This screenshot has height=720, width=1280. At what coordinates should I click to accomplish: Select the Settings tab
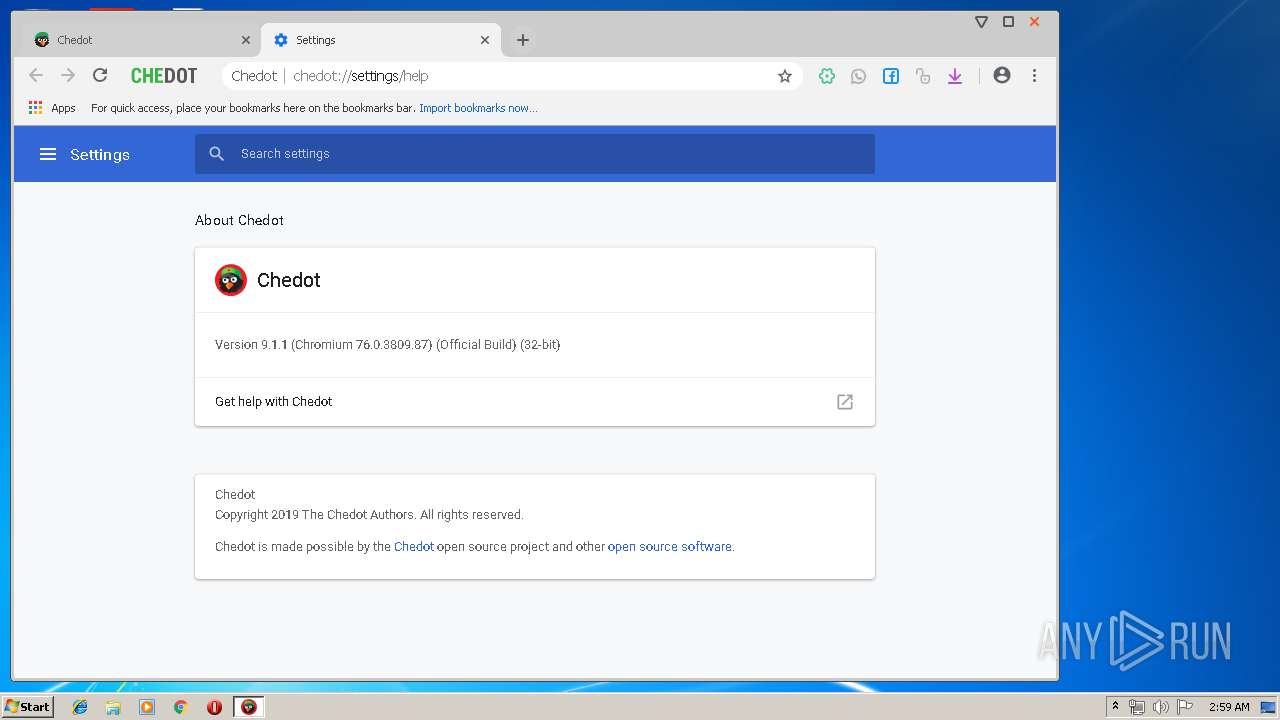click(x=380, y=40)
